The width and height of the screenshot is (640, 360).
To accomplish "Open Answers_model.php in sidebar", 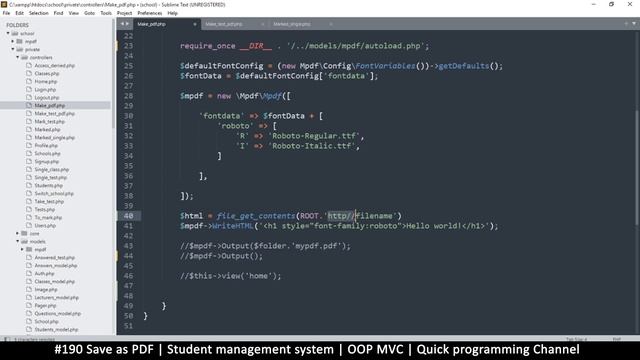I will (x=56, y=266).
